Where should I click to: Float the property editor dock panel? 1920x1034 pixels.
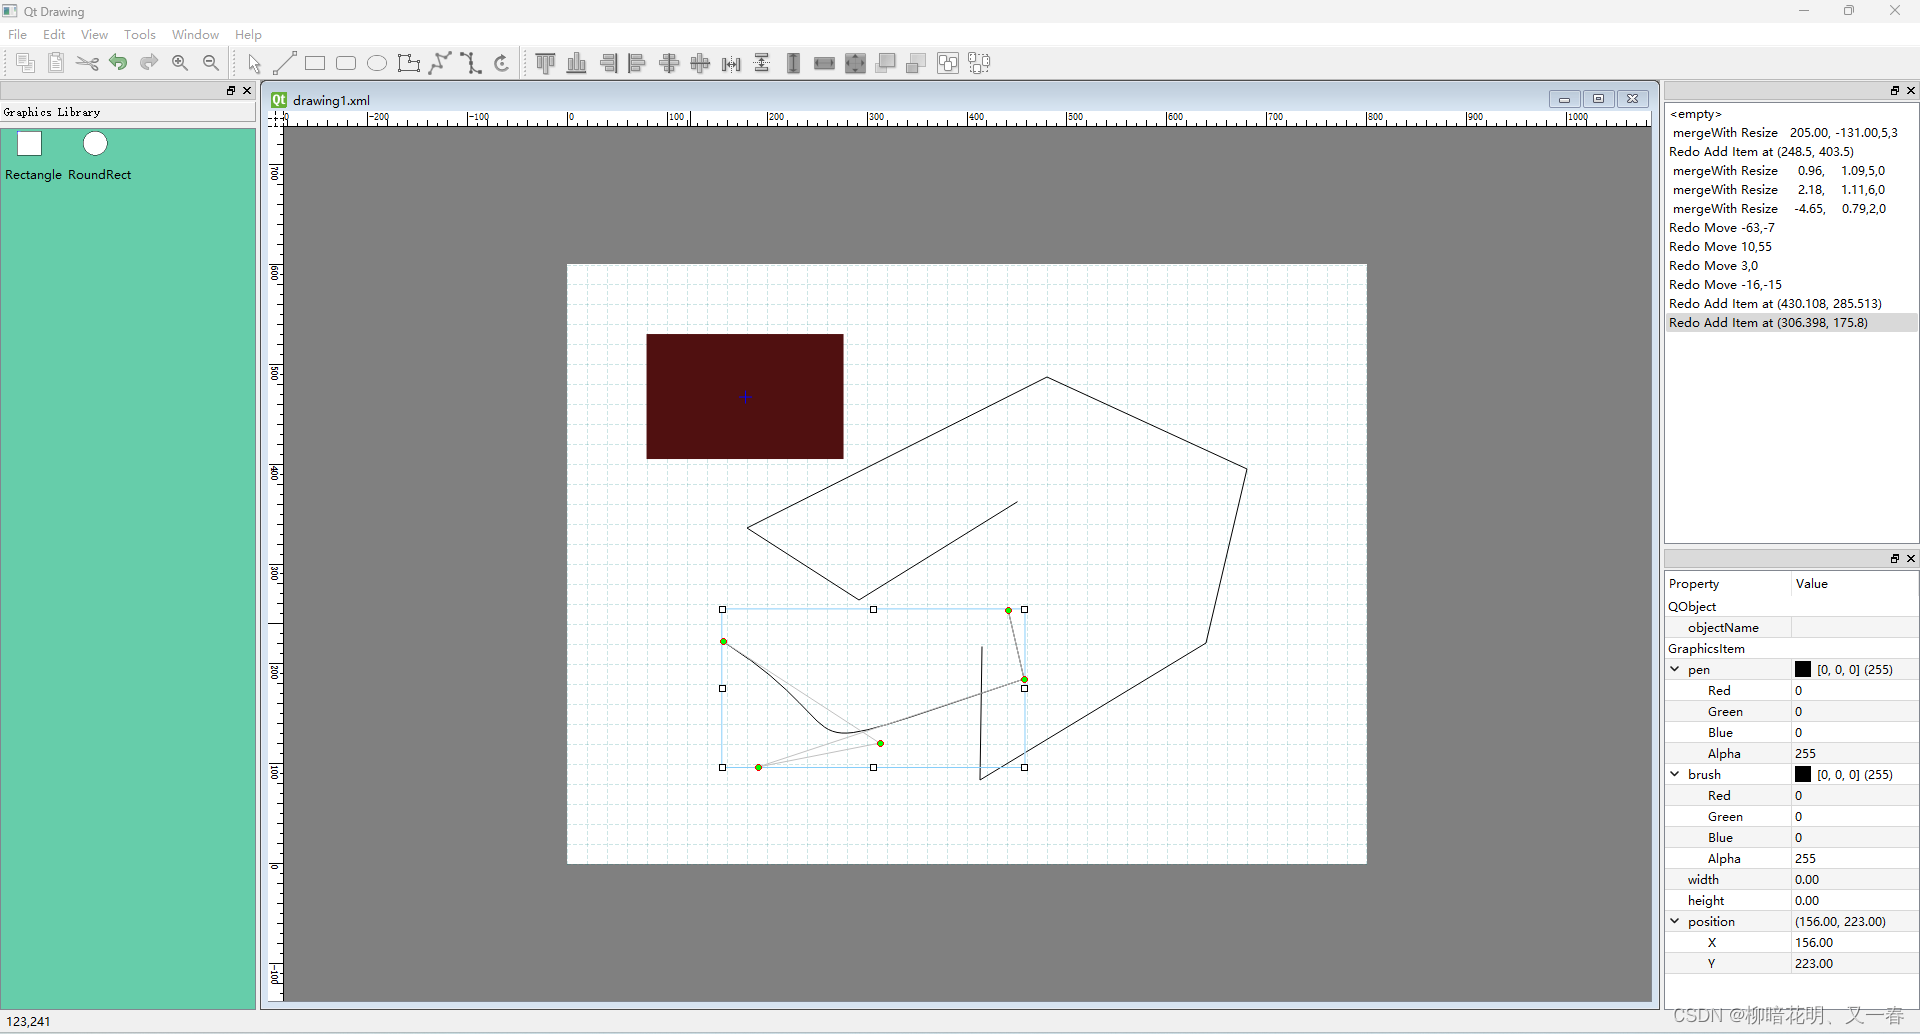pos(1894,558)
